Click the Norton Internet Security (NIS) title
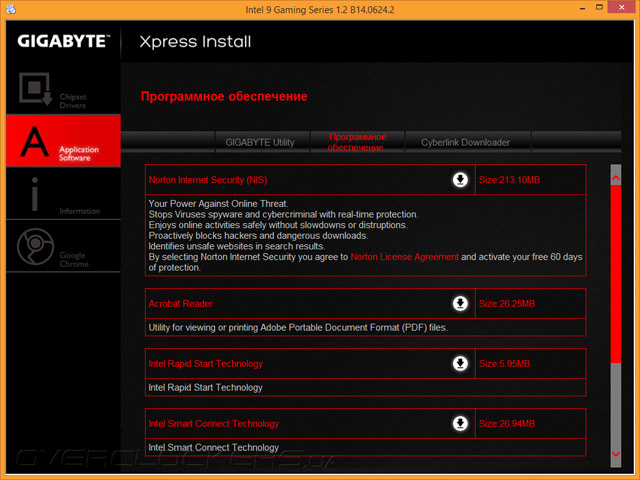640x480 pixels. [x=208, y=180]
